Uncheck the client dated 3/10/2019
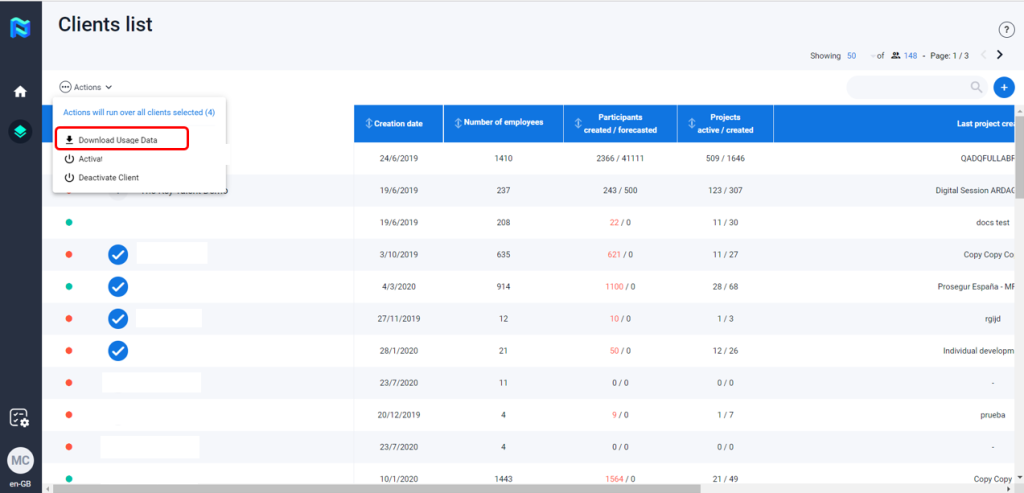The width and height of the screenshot is (1024, 493). coord(118,254)
